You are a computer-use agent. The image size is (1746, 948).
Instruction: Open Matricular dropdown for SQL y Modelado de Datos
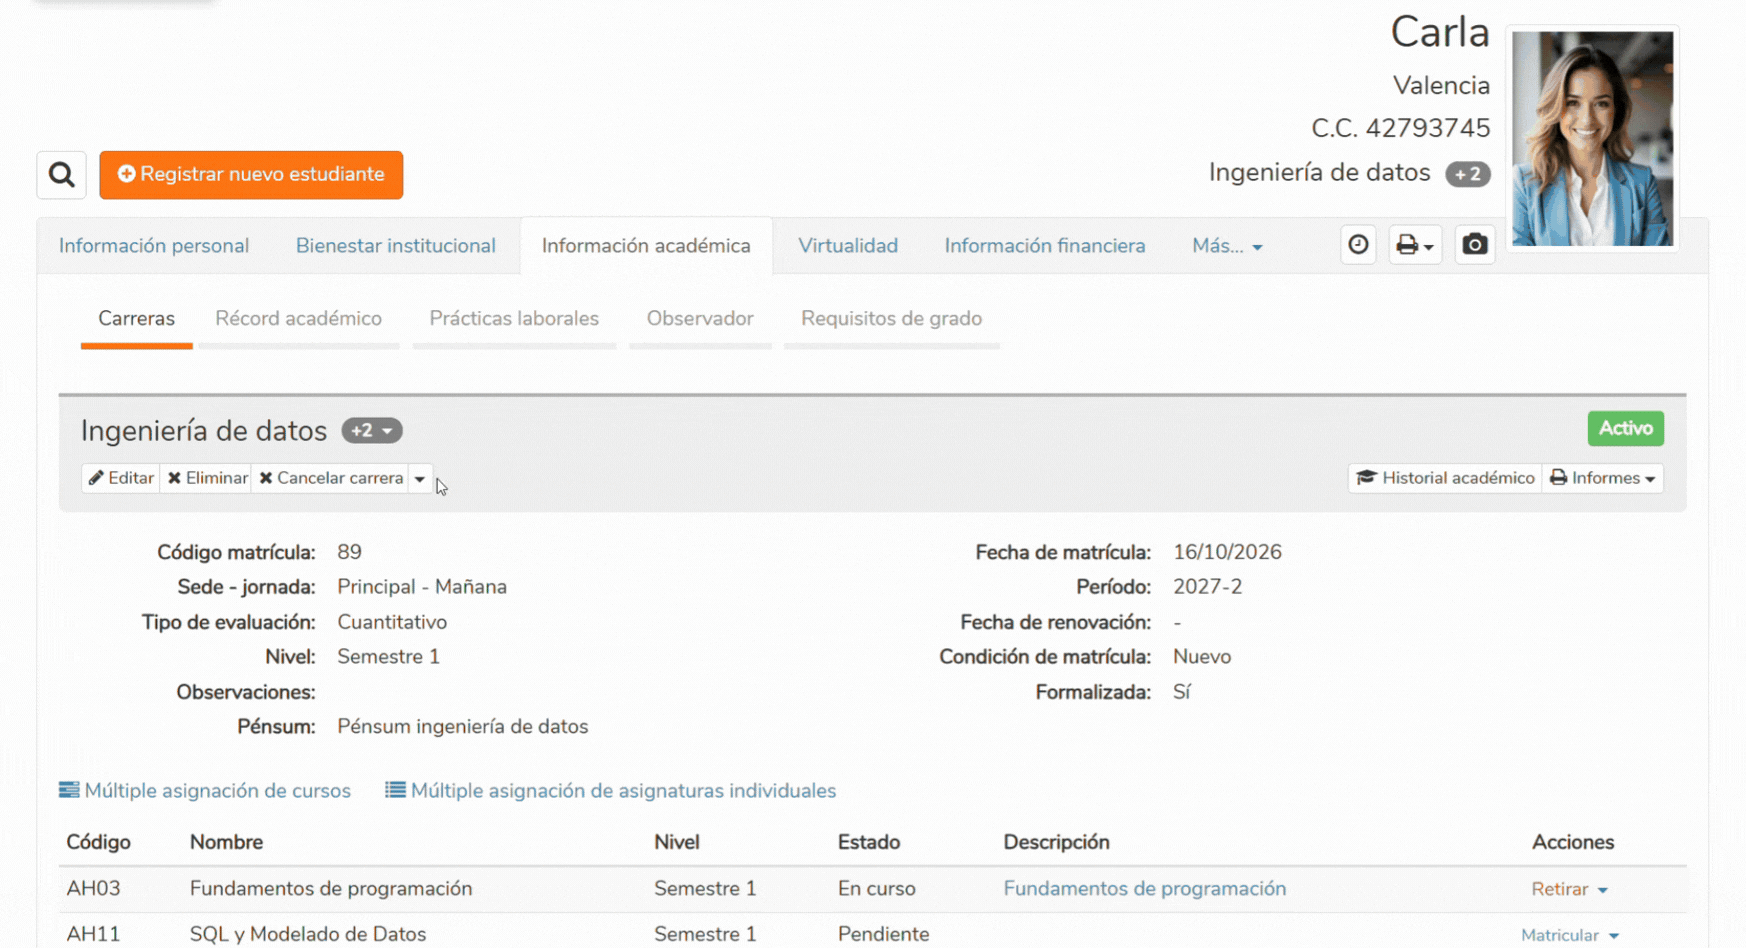coord(1569,935)
